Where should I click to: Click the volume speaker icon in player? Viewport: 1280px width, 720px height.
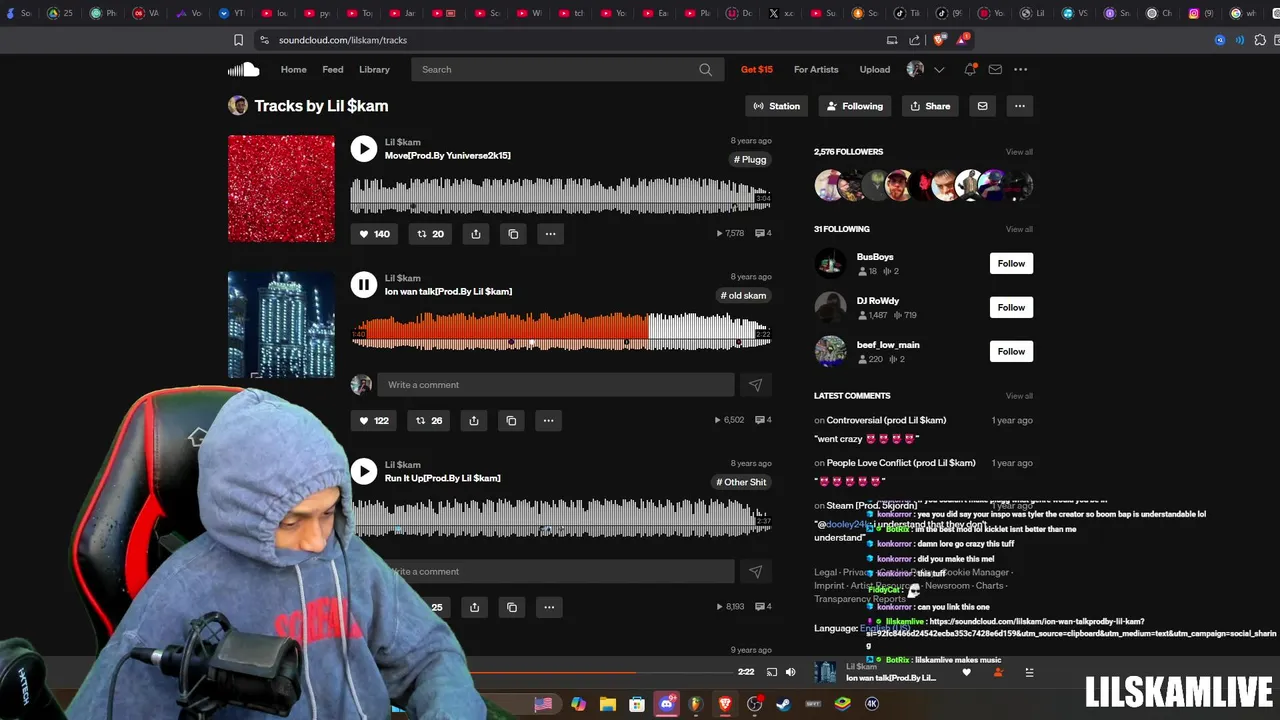tap(790, 672)
